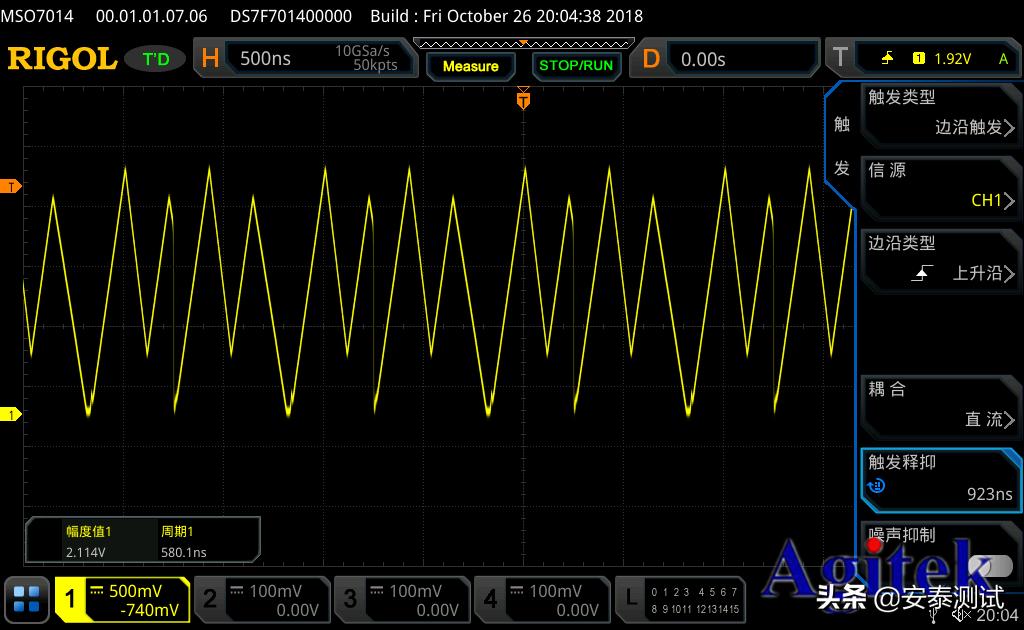
Task: Open the trigger T 1.92V info panel
Action: pyautogui.click(x=920, y=59)
